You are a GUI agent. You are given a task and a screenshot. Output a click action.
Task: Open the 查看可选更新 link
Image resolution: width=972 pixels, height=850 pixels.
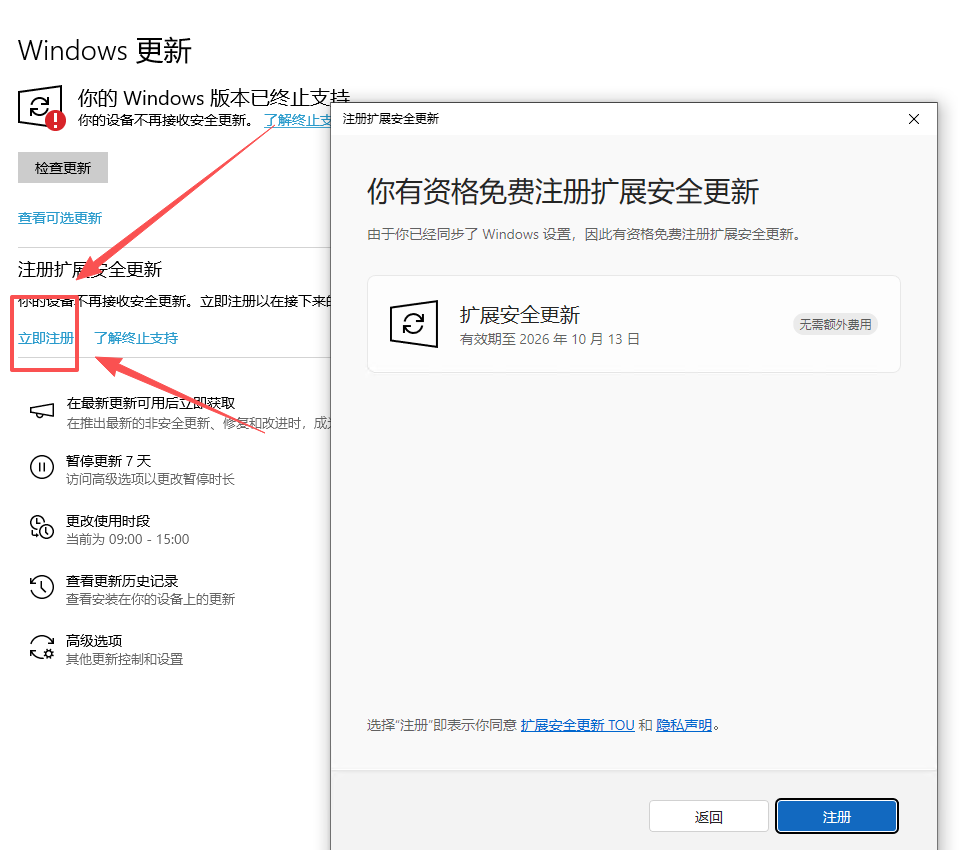(60, 218)
